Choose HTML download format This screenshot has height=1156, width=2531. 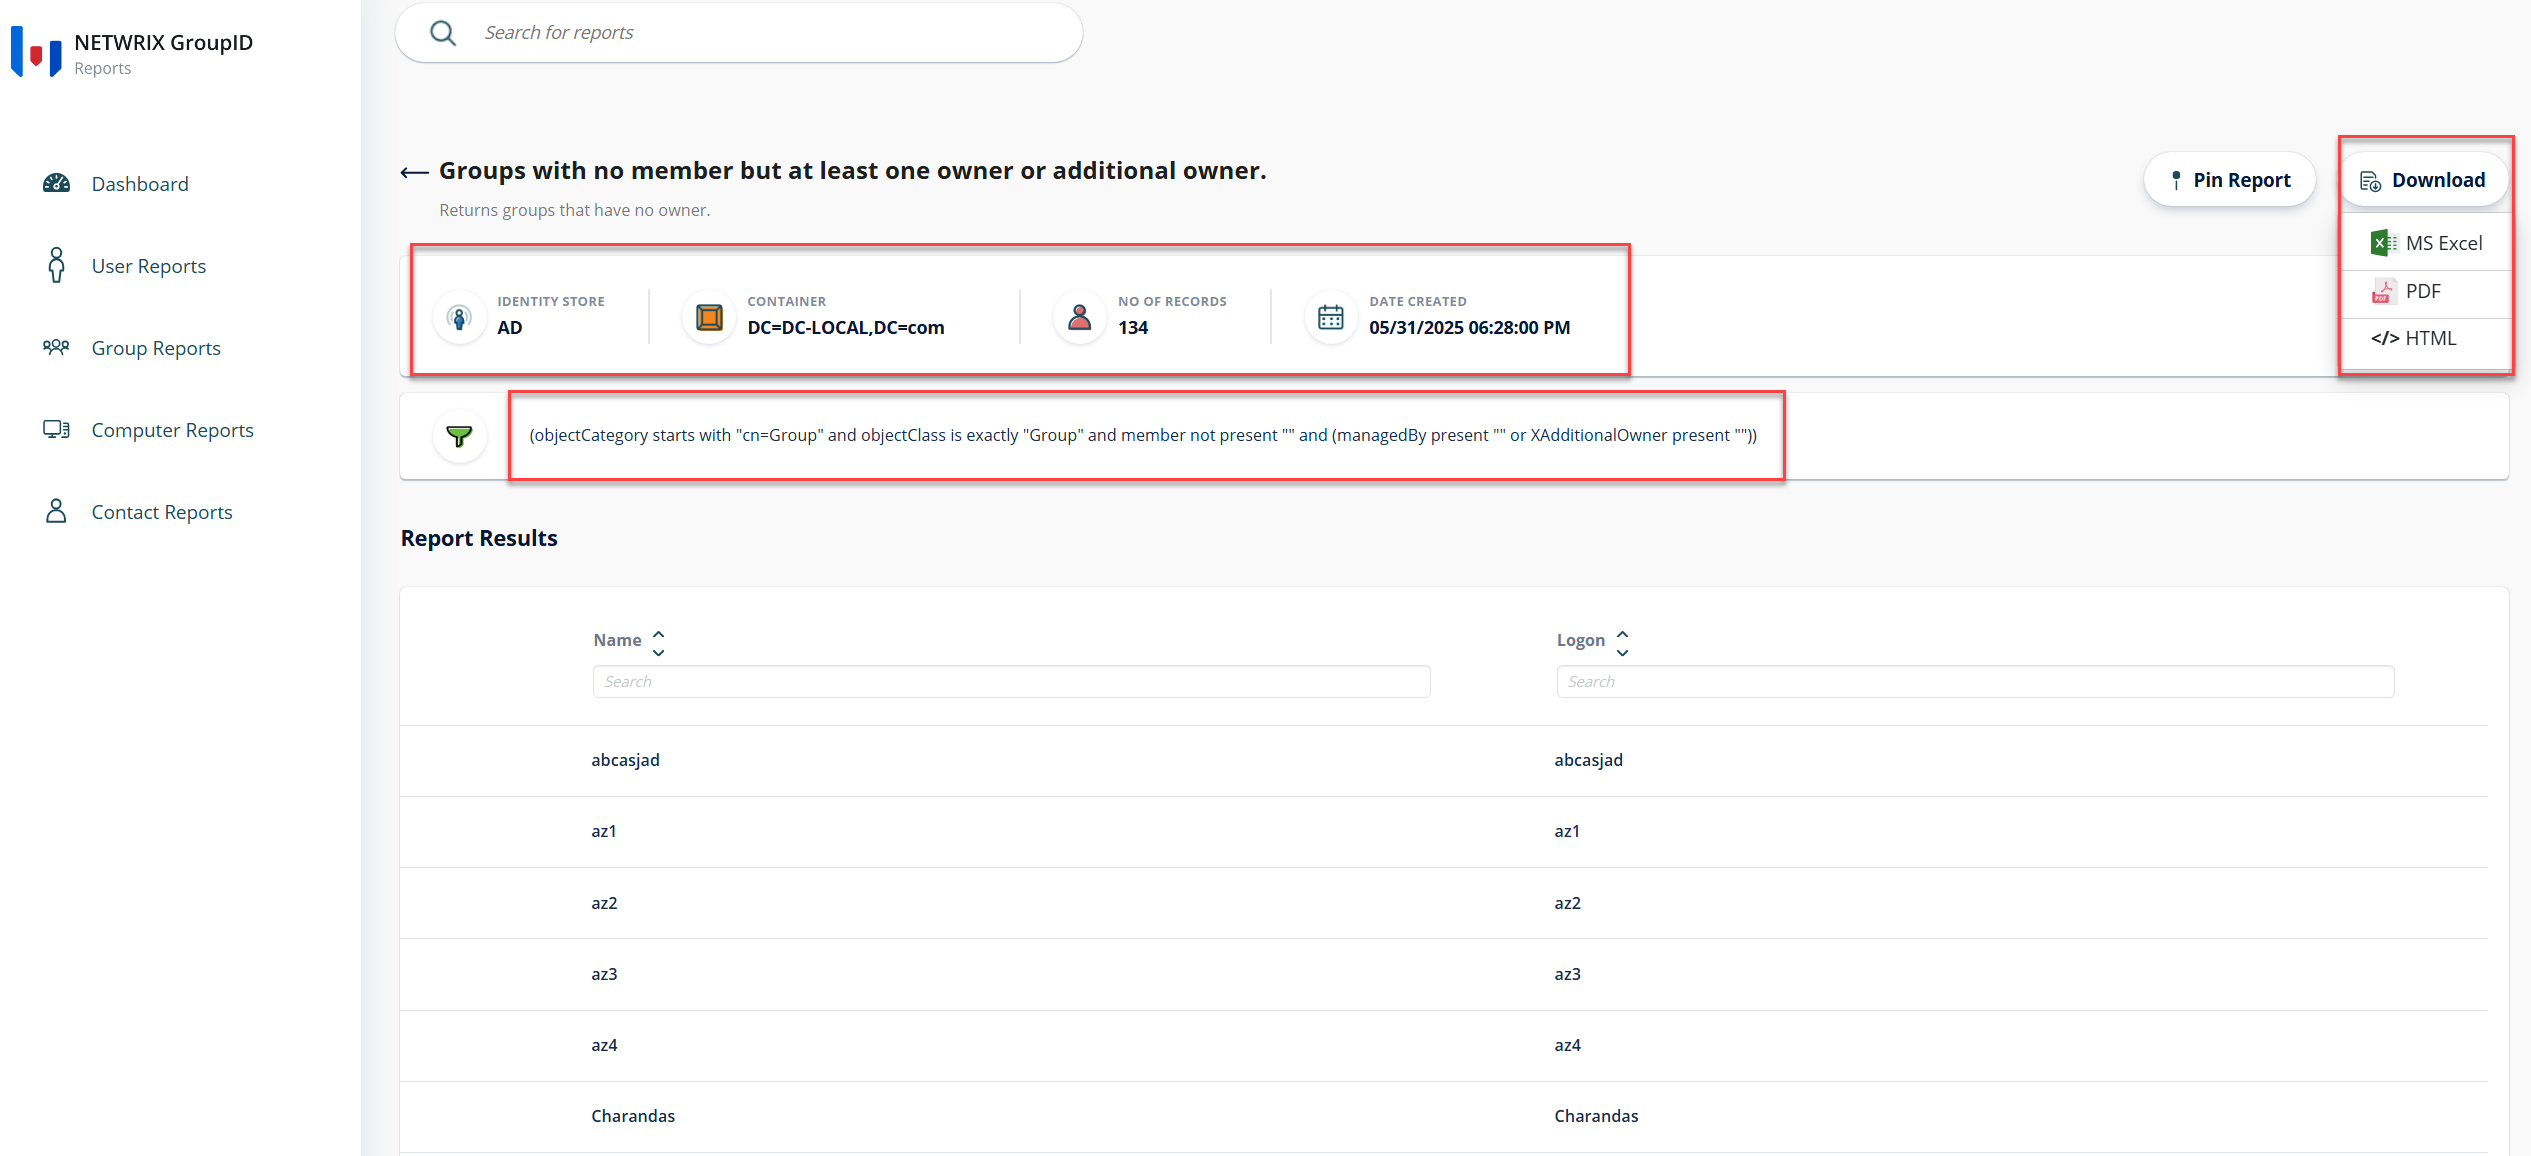[2427, 338]
